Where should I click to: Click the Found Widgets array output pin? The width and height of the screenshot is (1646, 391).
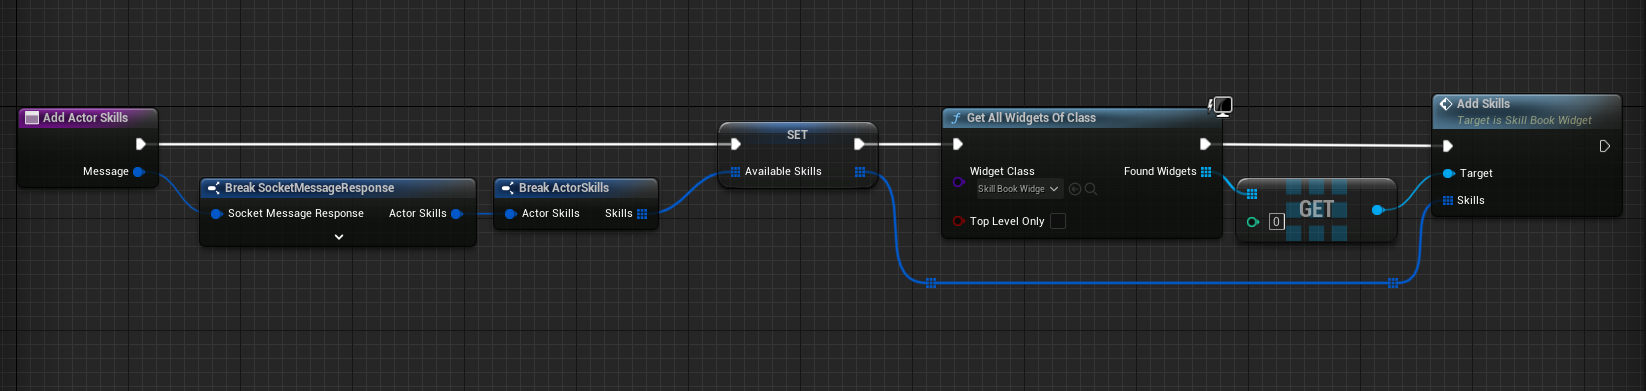click(x=1206, y=172)
